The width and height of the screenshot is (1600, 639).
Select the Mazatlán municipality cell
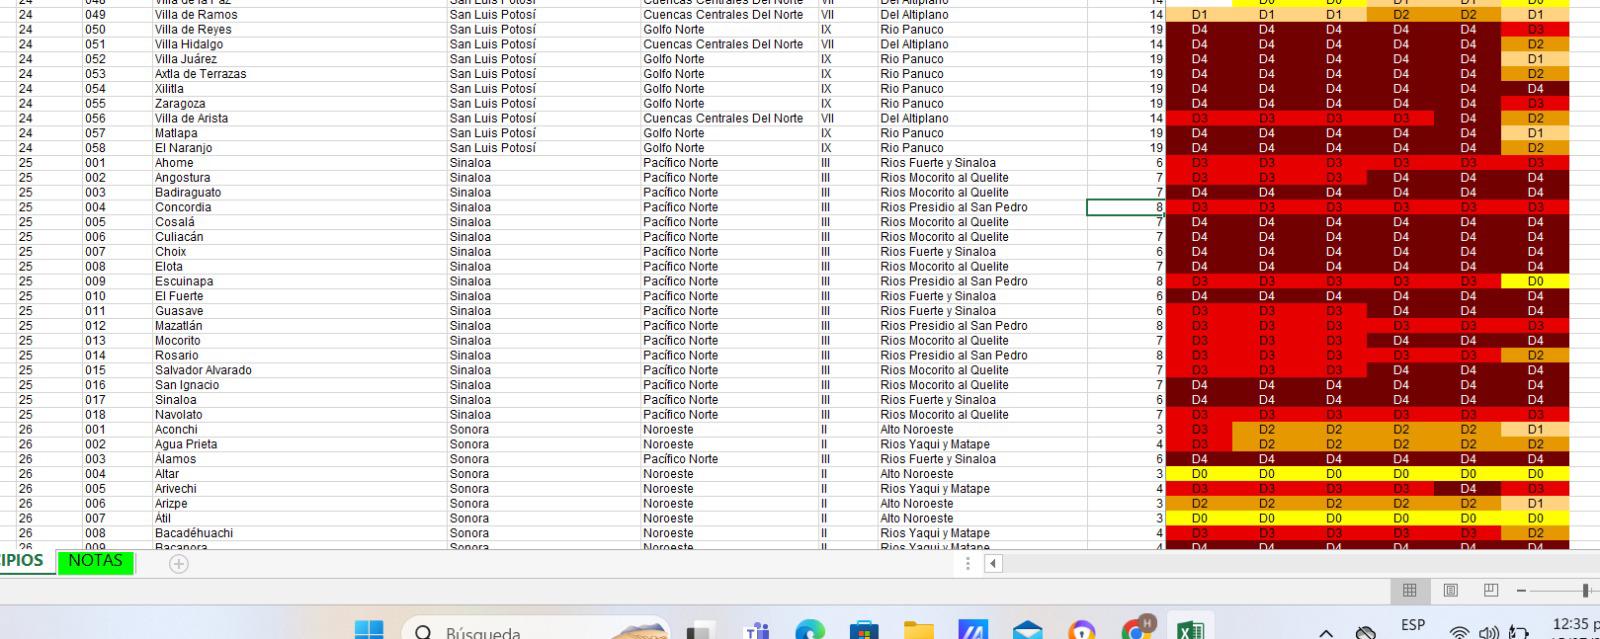point(178,326)
